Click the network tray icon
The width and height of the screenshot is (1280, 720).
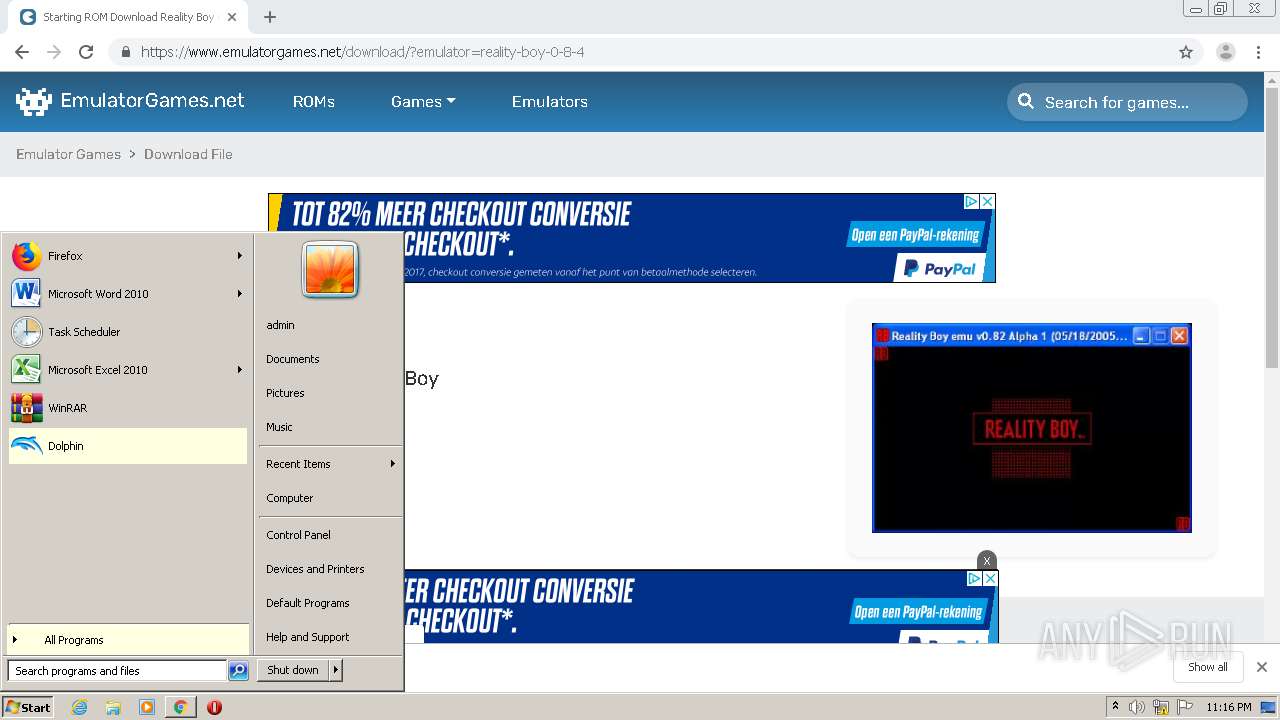(1161, 707)
